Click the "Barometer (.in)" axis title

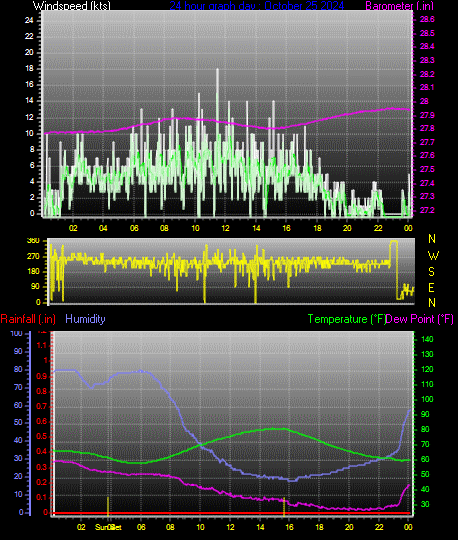point(399,6)
